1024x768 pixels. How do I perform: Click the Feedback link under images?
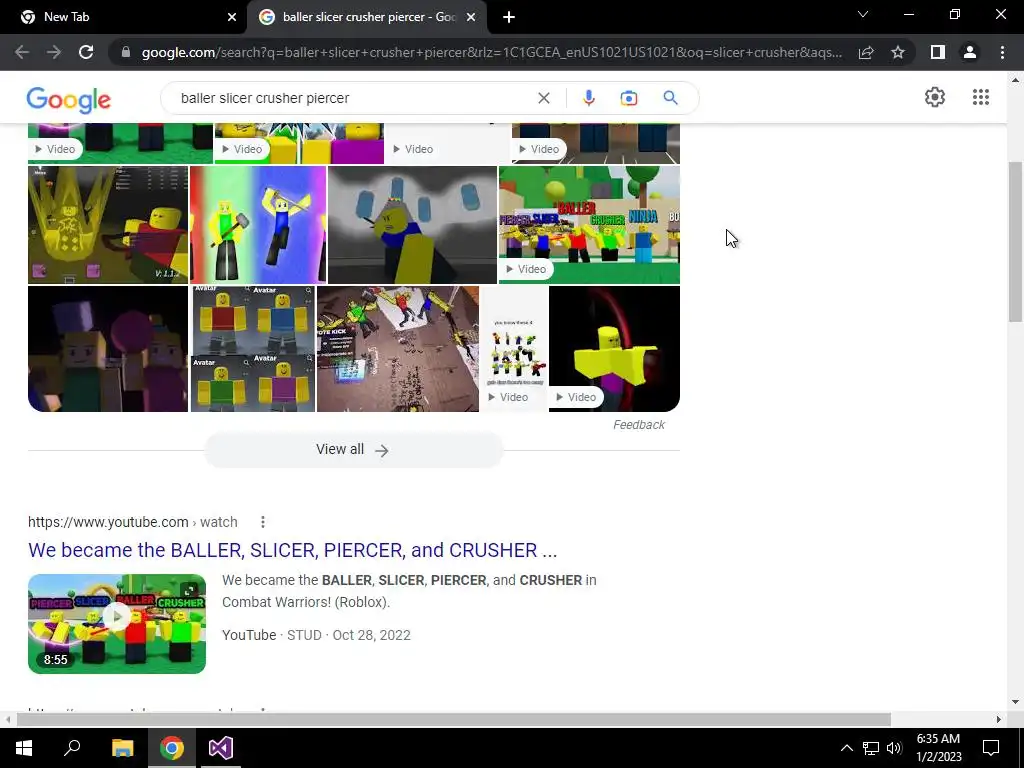point(639,424)
